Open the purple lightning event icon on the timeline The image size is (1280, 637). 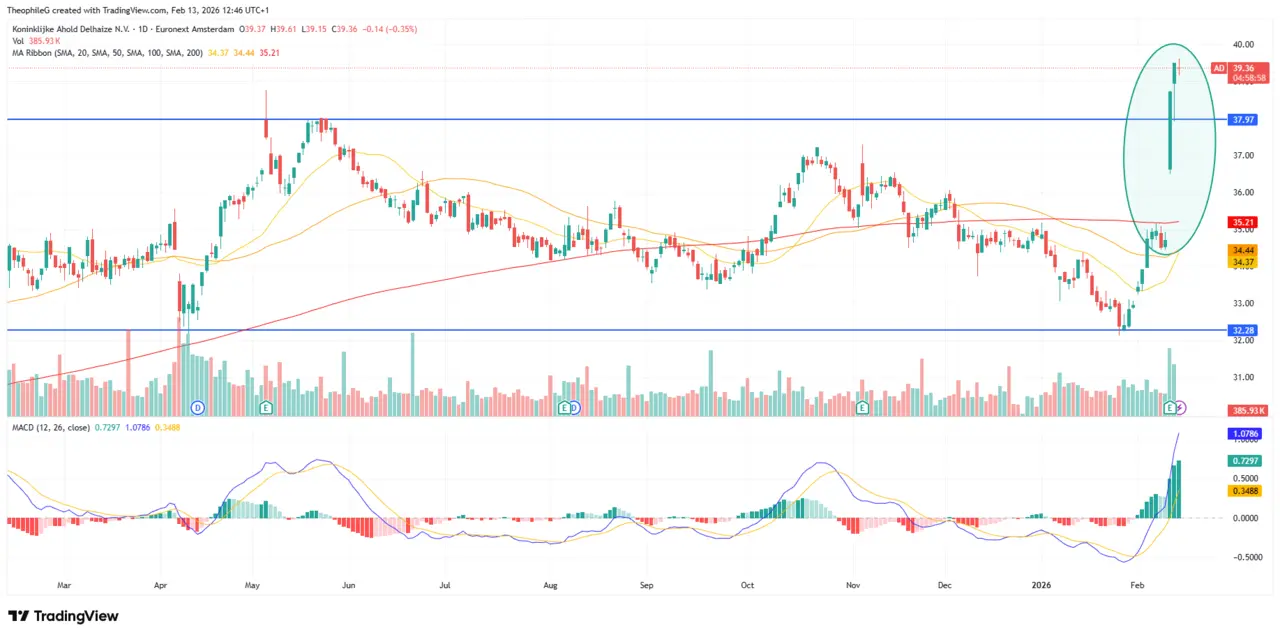click(1181, 408)
